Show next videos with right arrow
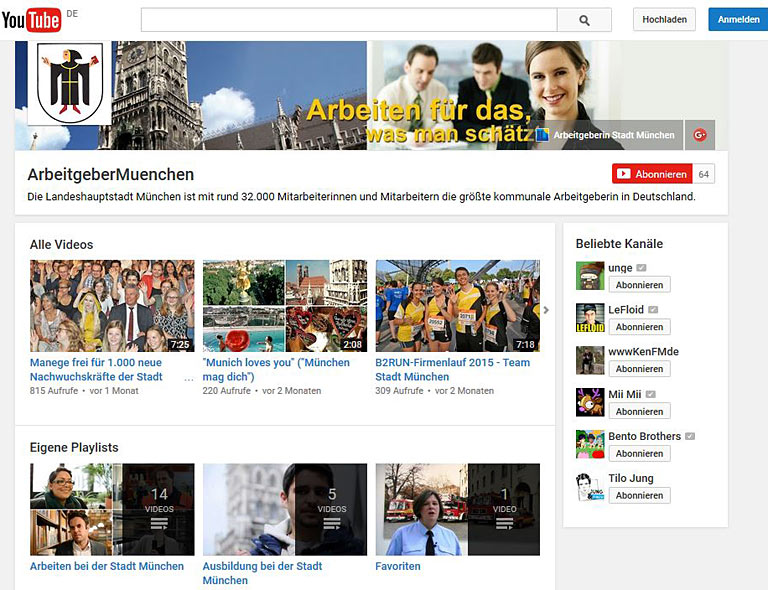 click(546, 310)
